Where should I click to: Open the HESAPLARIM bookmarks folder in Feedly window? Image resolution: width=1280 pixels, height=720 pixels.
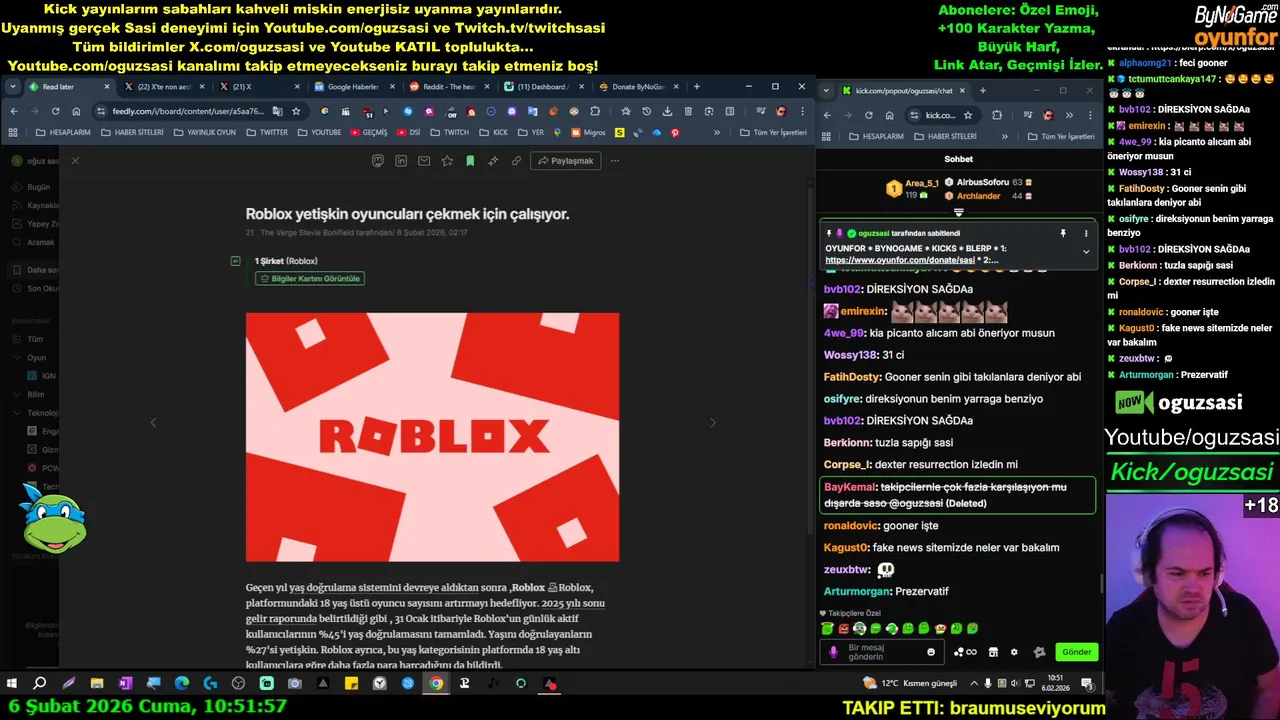tap(62, 132)
